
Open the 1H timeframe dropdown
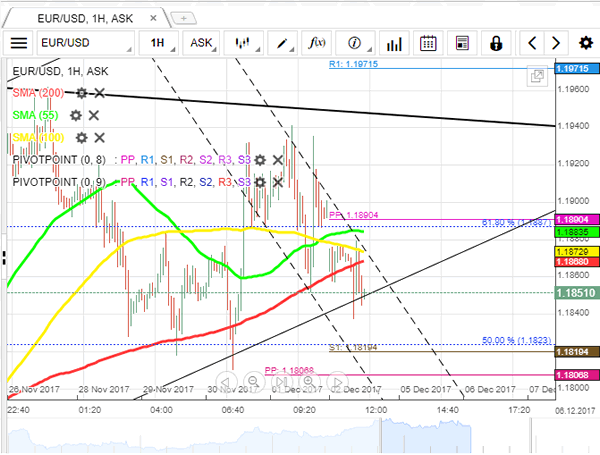tap(158, 43)
